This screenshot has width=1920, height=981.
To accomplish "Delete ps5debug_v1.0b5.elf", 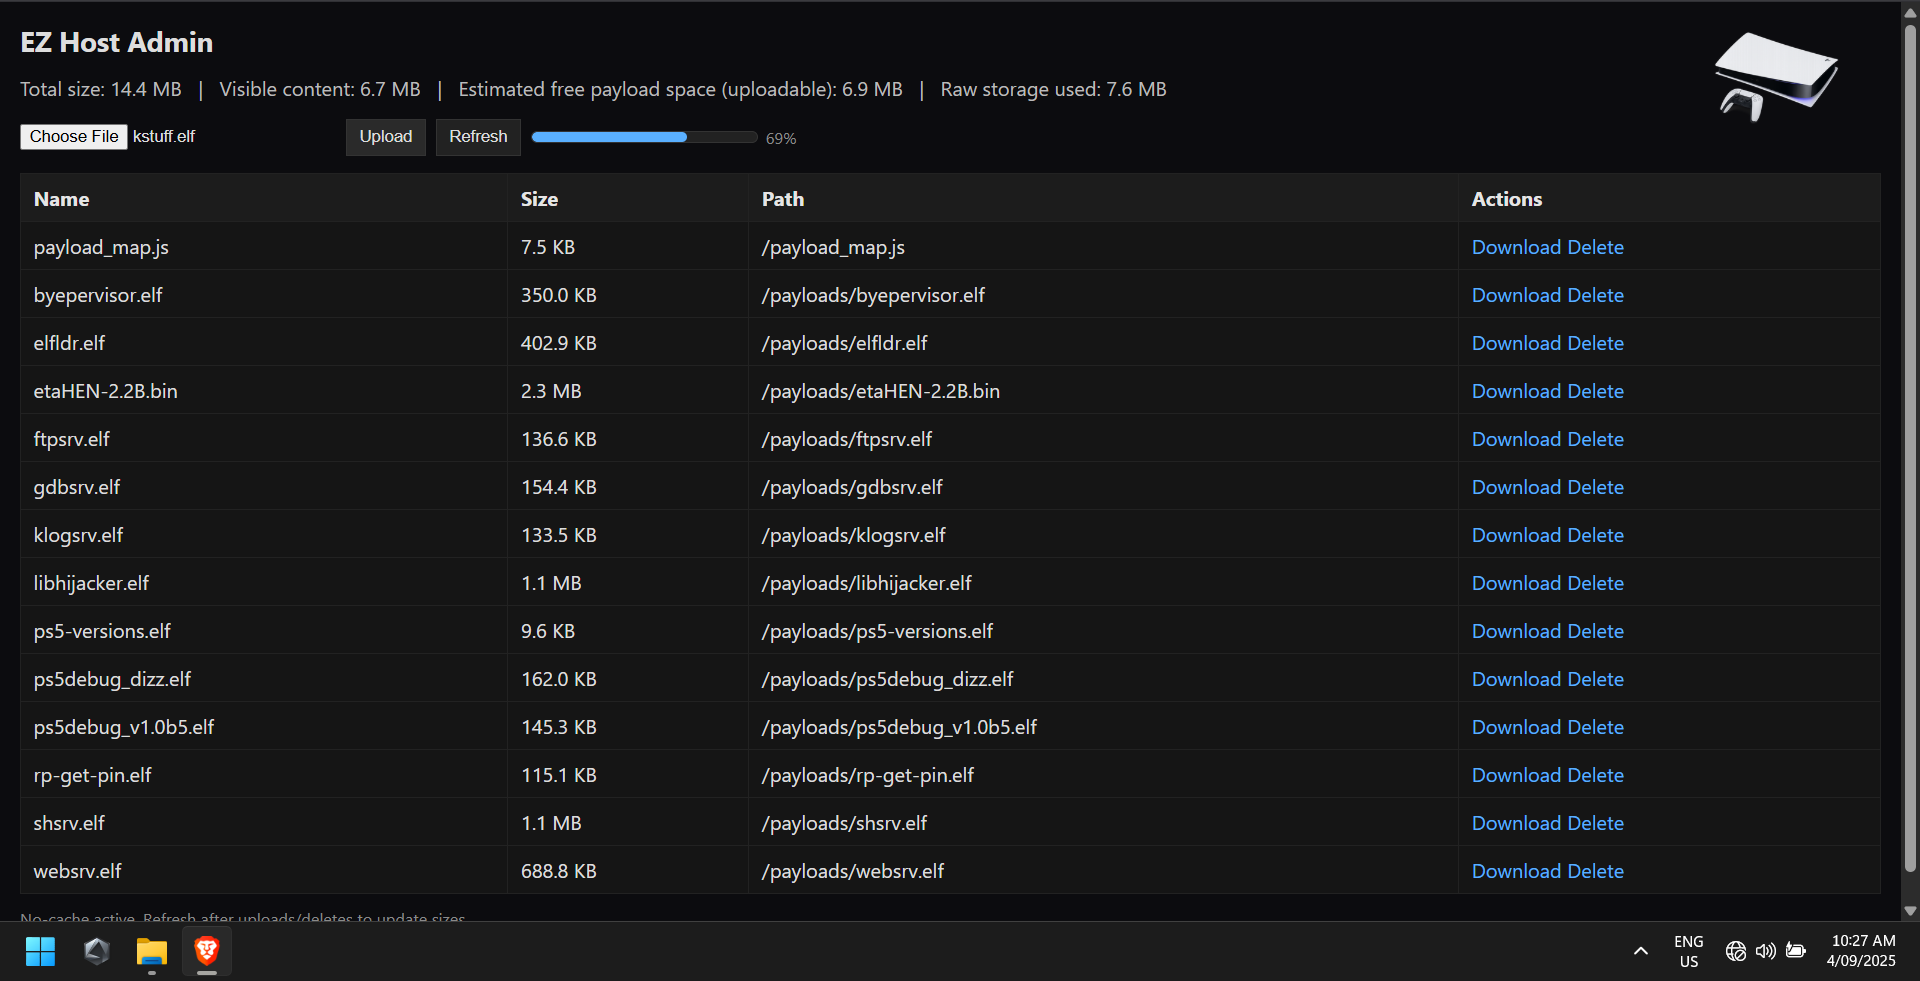I will (x=1595, y=727).
